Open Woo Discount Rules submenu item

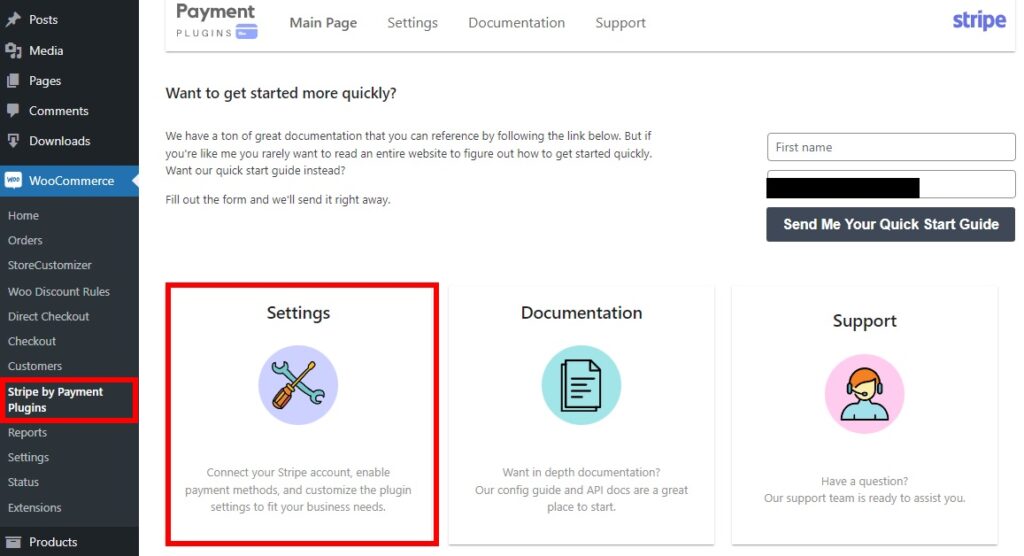[59, 291]
